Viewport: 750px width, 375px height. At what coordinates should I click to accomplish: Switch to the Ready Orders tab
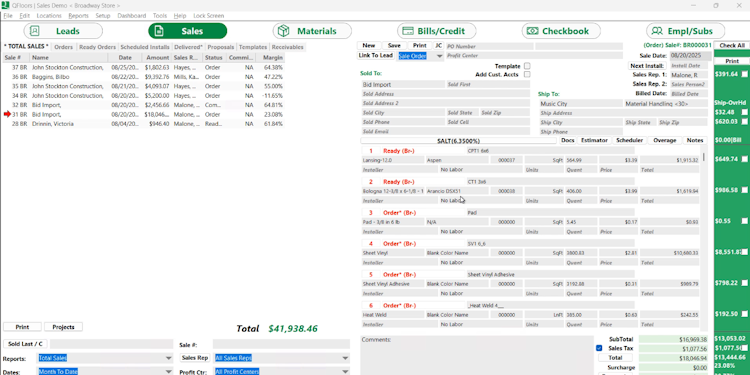(x=98, y=47)
